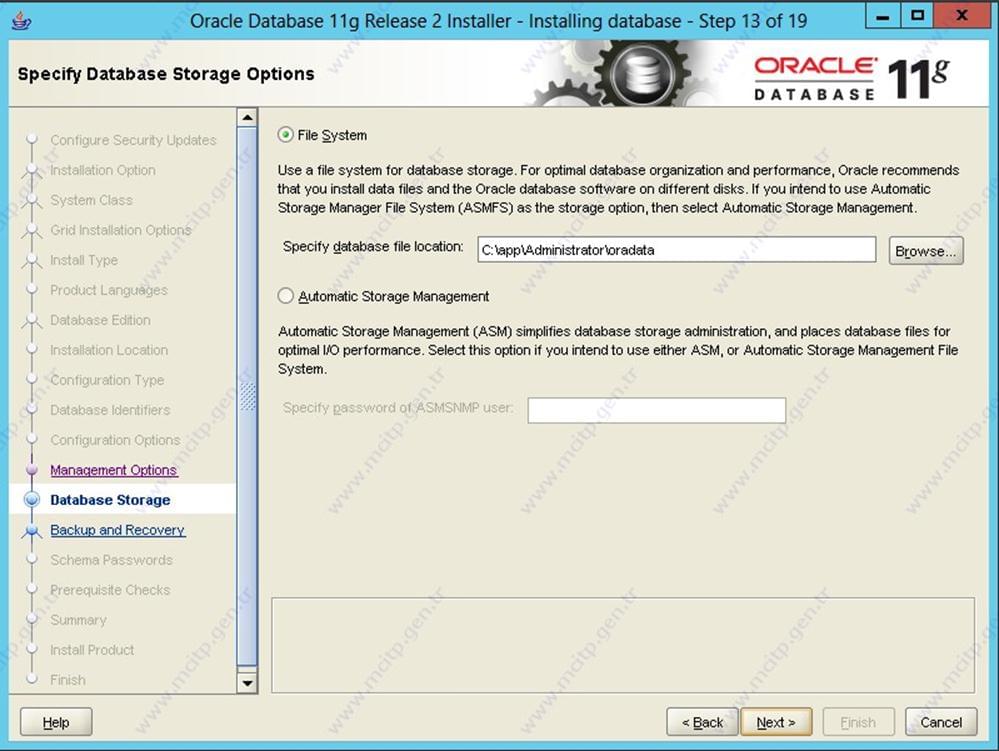Click the 'Specify Database Storage Options' heading

[166, 74]
